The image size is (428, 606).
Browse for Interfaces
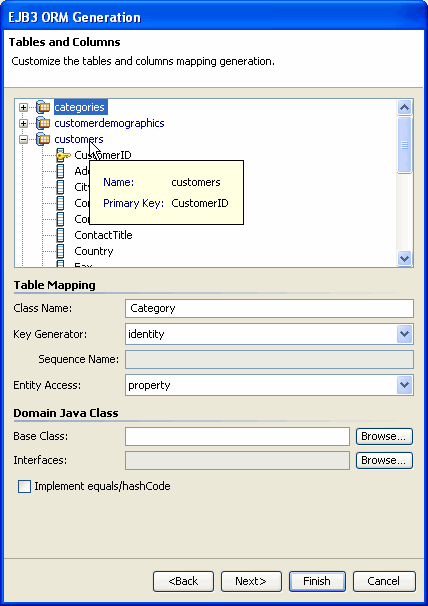[384, 460]
